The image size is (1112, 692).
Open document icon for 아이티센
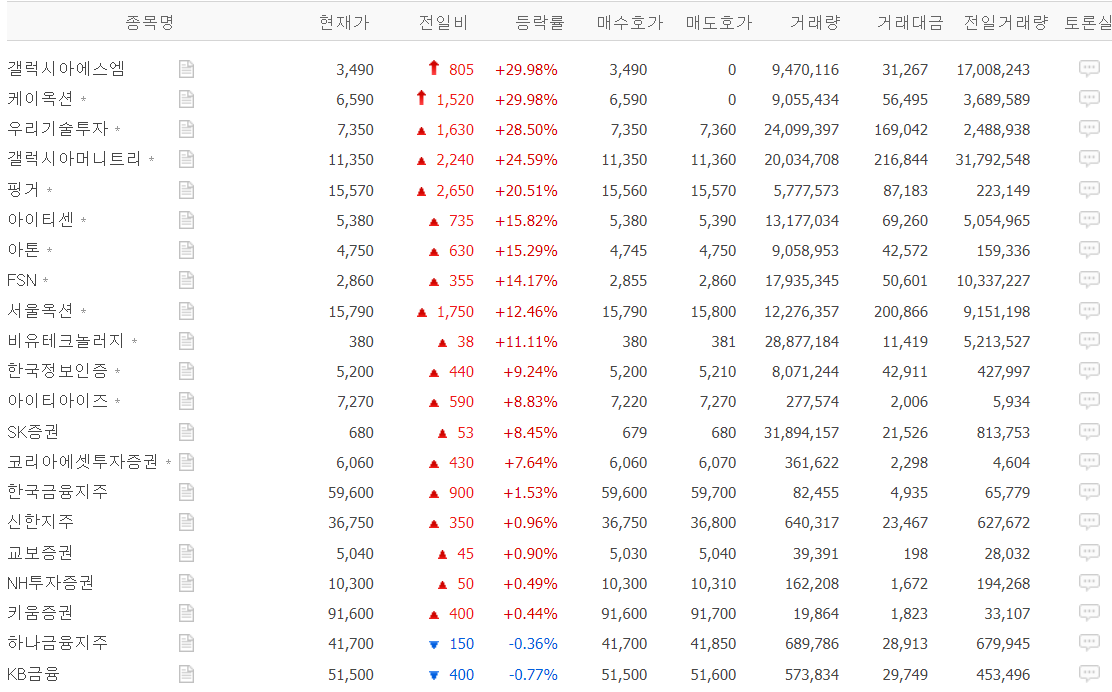187,221
